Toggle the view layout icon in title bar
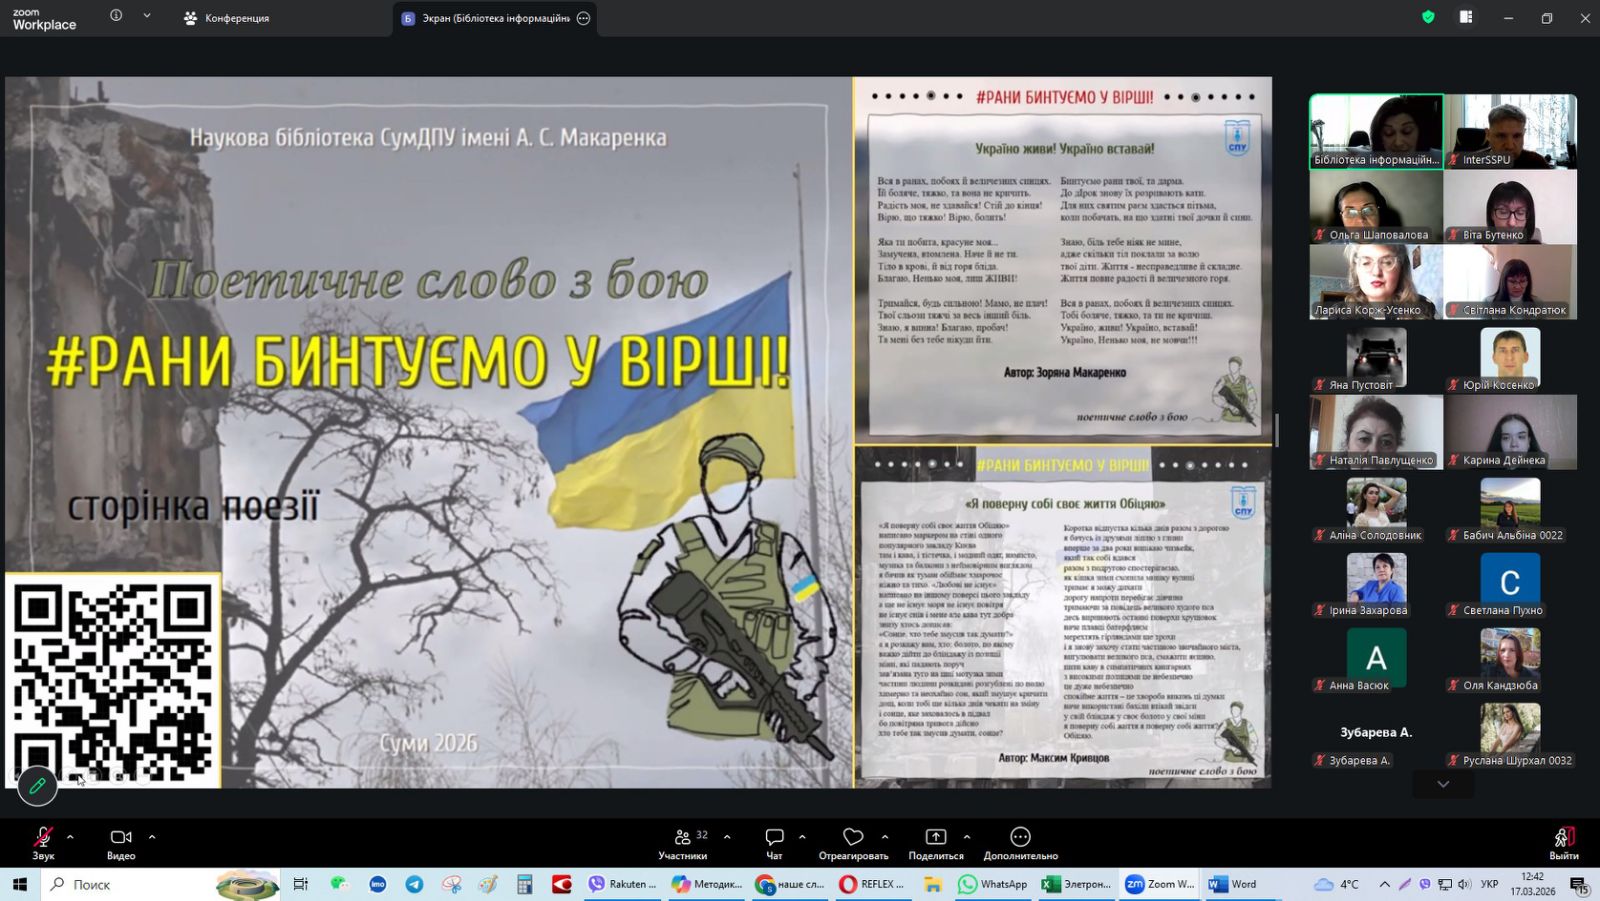This screenshot has height=901, width=1600. [x=1466, y=17]
